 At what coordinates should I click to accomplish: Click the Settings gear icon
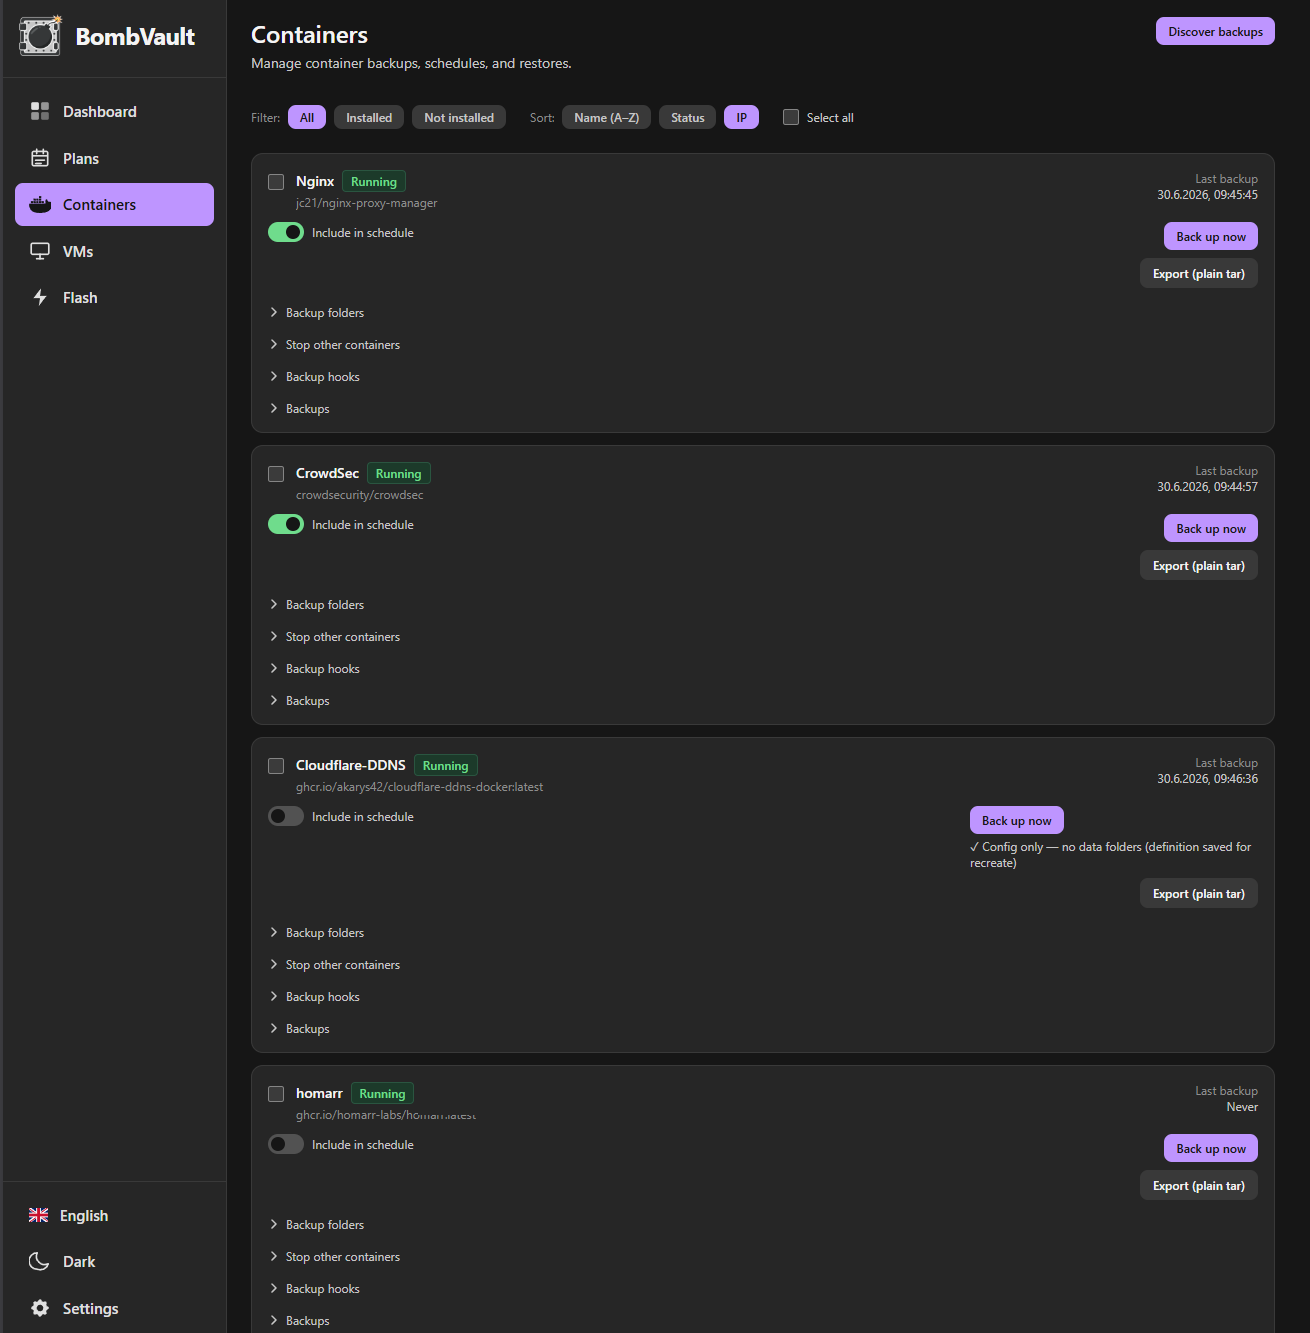click(x=40, y=1308)
